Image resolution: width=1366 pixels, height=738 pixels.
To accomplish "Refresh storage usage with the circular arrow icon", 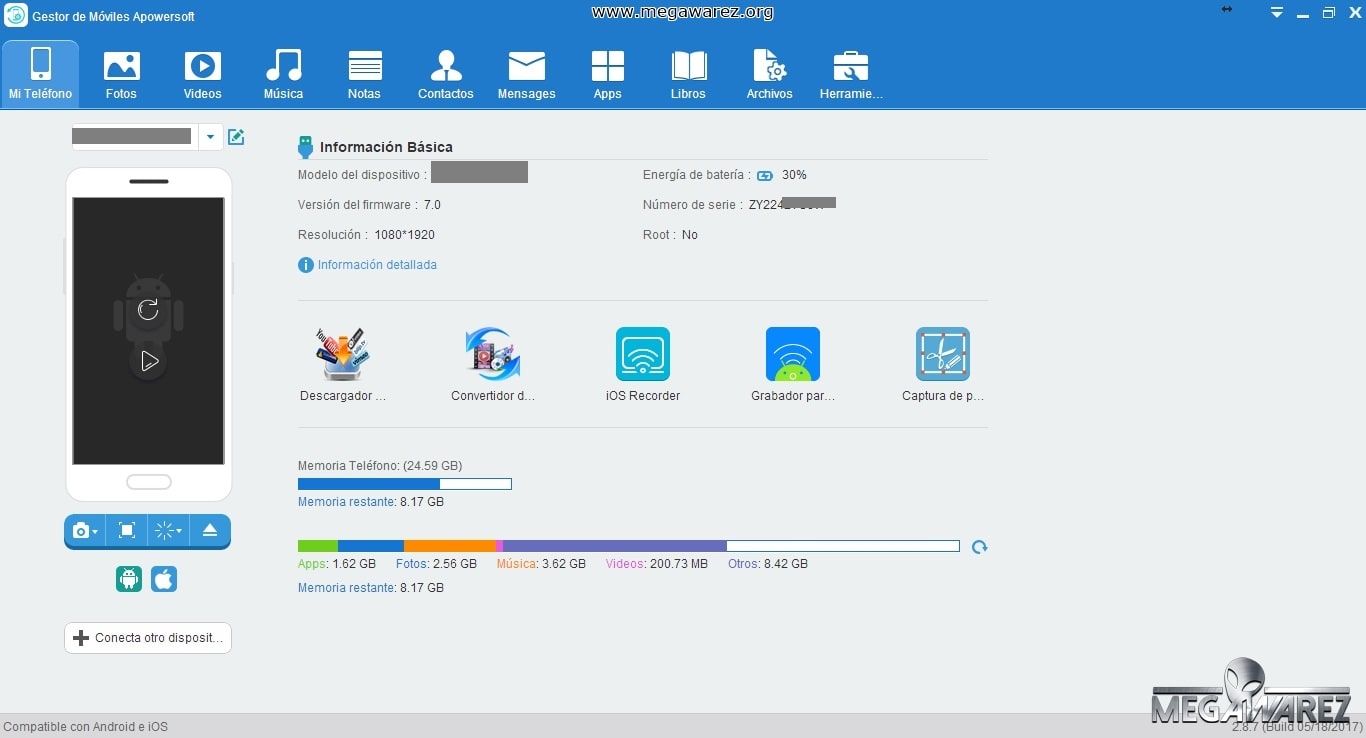I will tap(980, 547).
